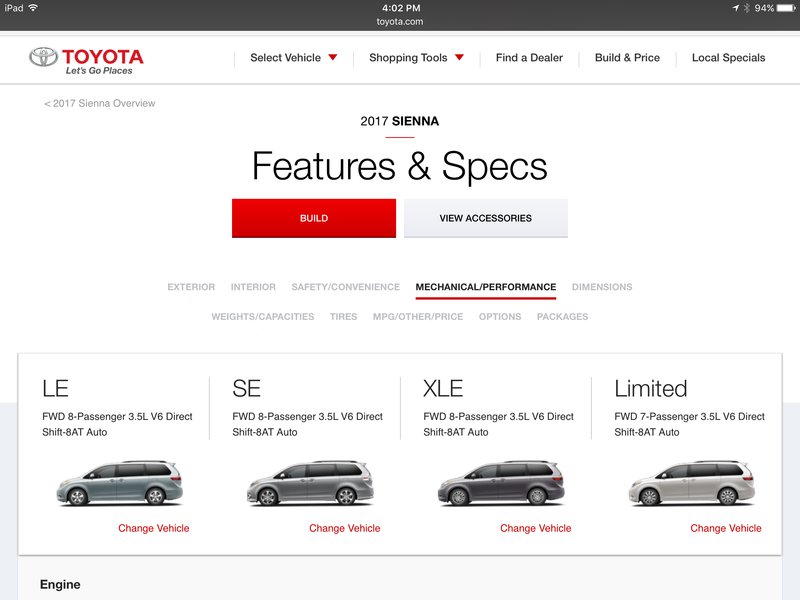
Task: Click the VIEW ACCESSORIES button
Action: [x=486, y=218]
